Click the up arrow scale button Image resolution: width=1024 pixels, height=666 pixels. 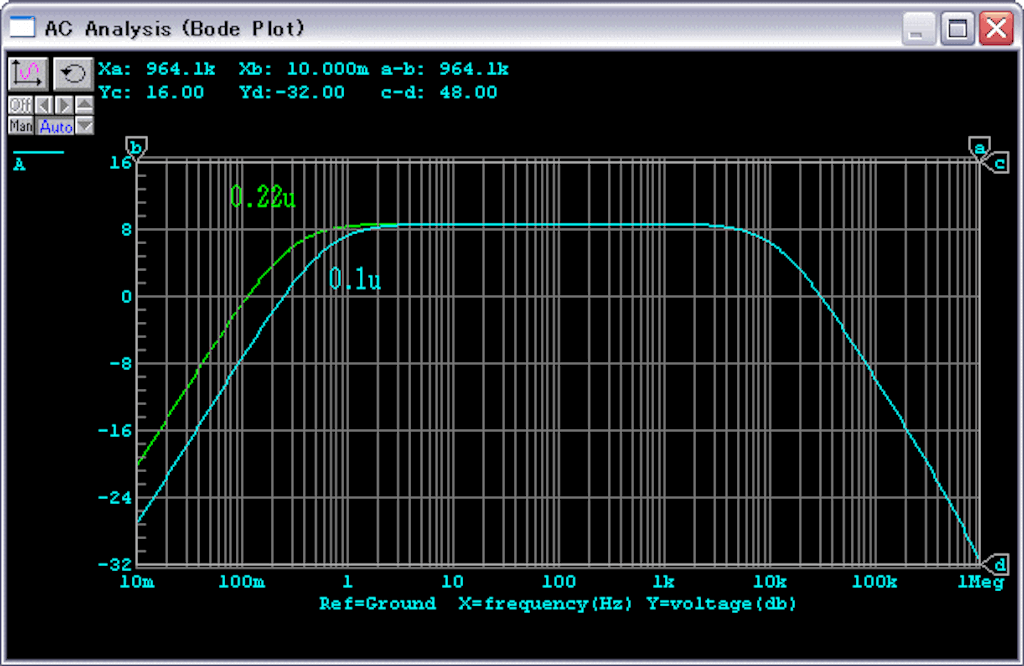[x=84, y=105]
